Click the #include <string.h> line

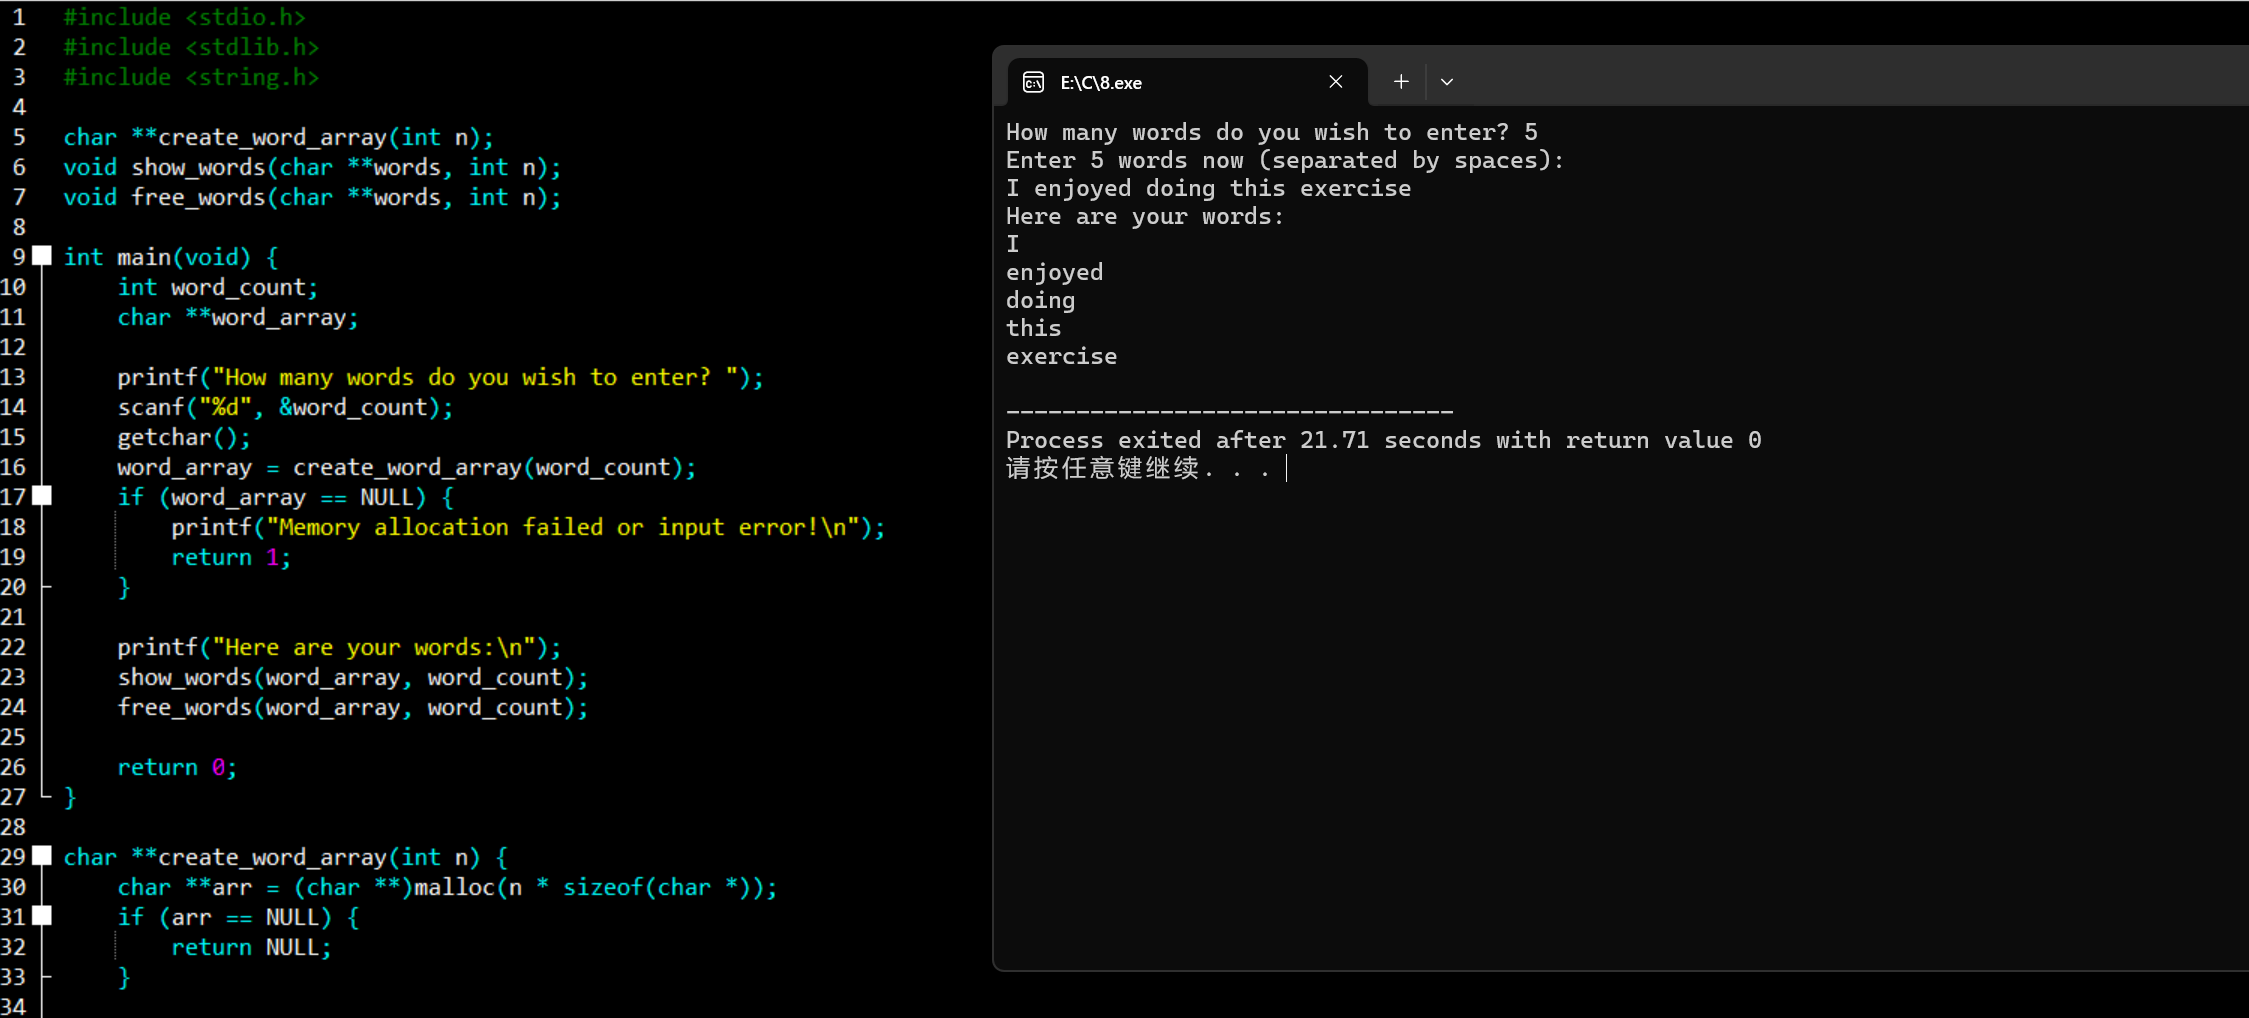point(192,77)
